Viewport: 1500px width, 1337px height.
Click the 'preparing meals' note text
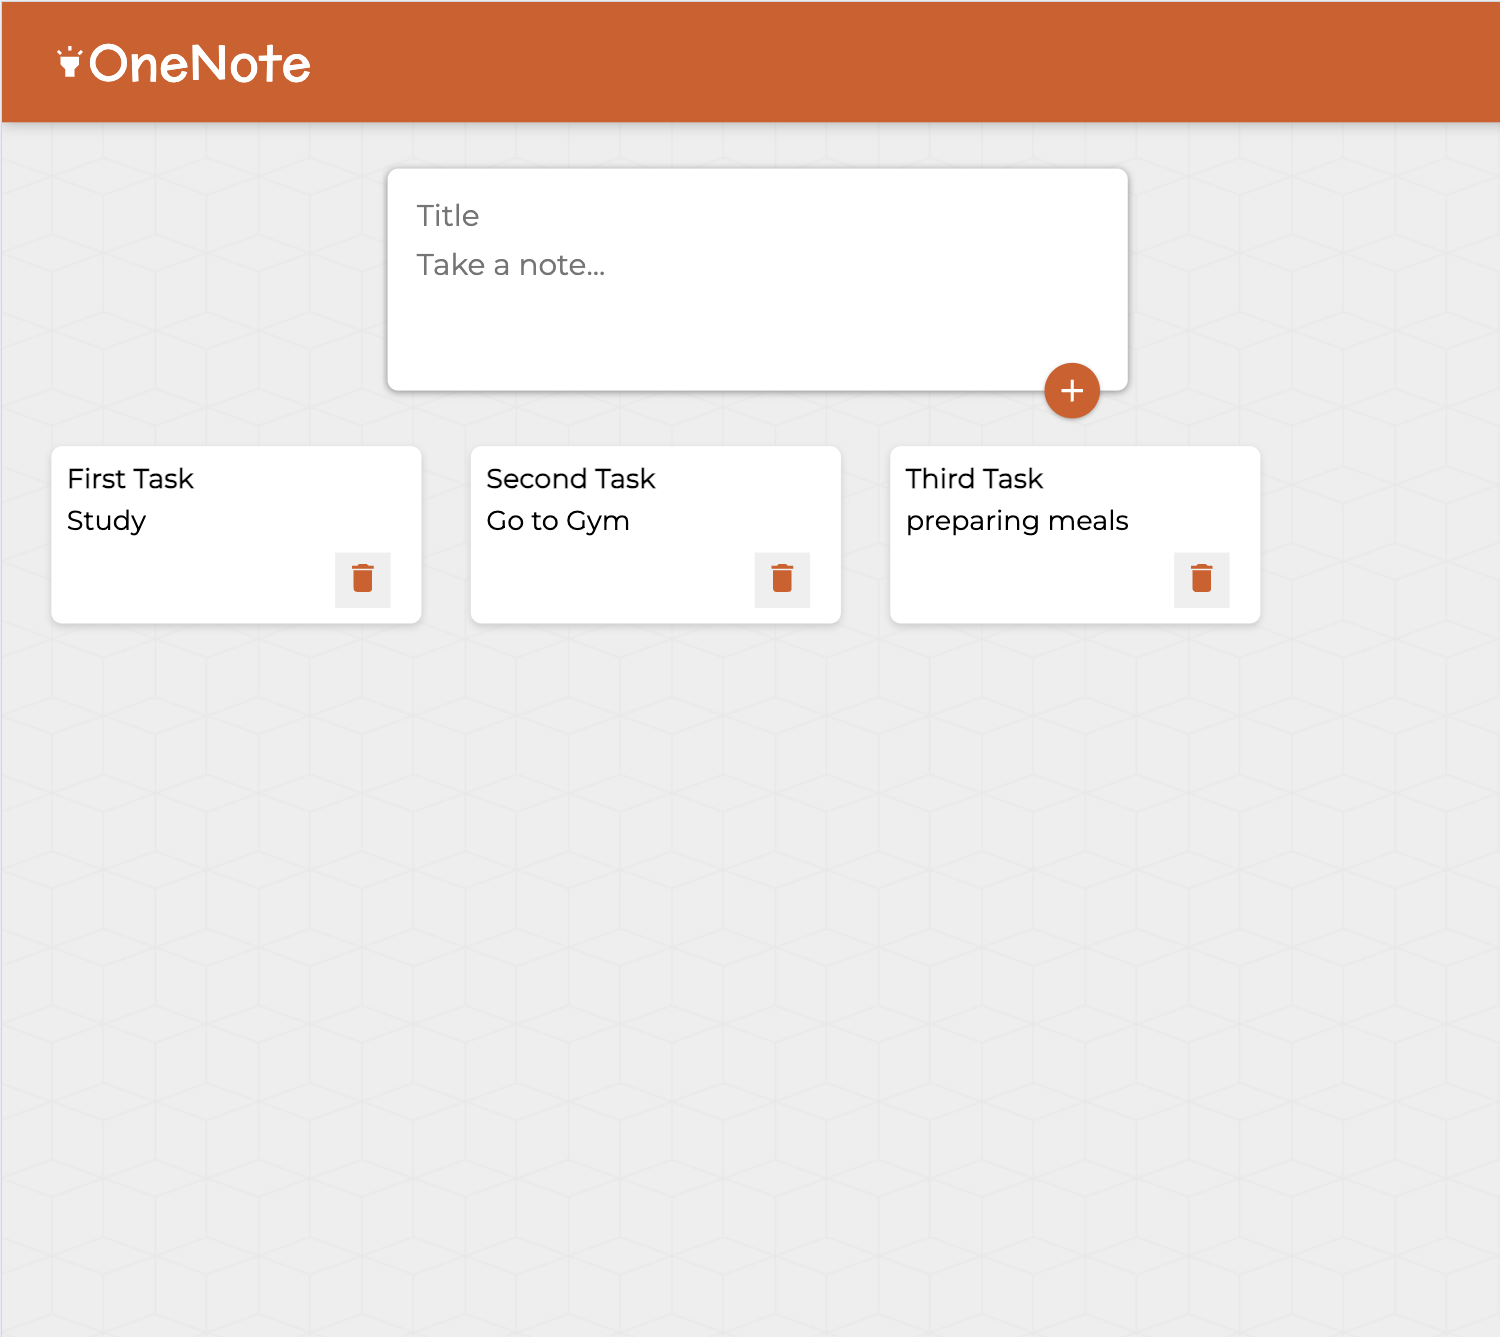(x=1017, y=521)
